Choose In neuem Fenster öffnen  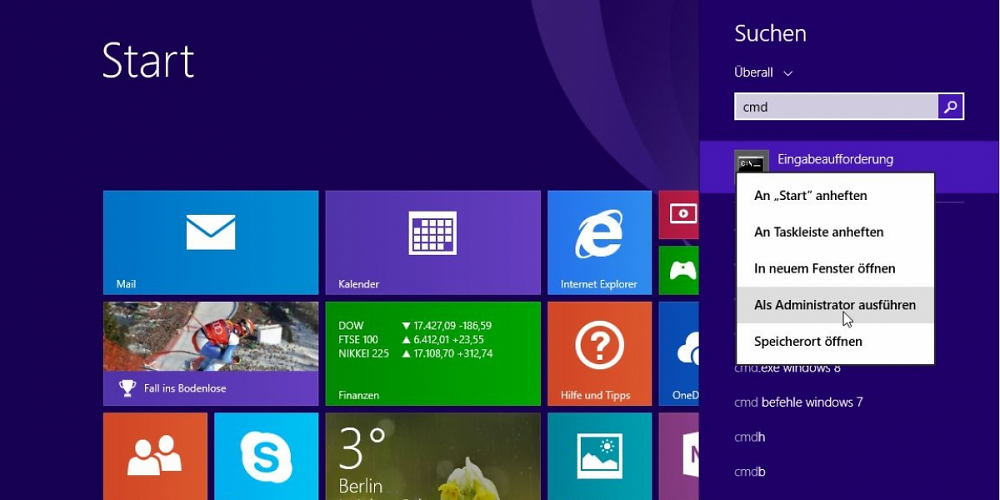(835, 268)
